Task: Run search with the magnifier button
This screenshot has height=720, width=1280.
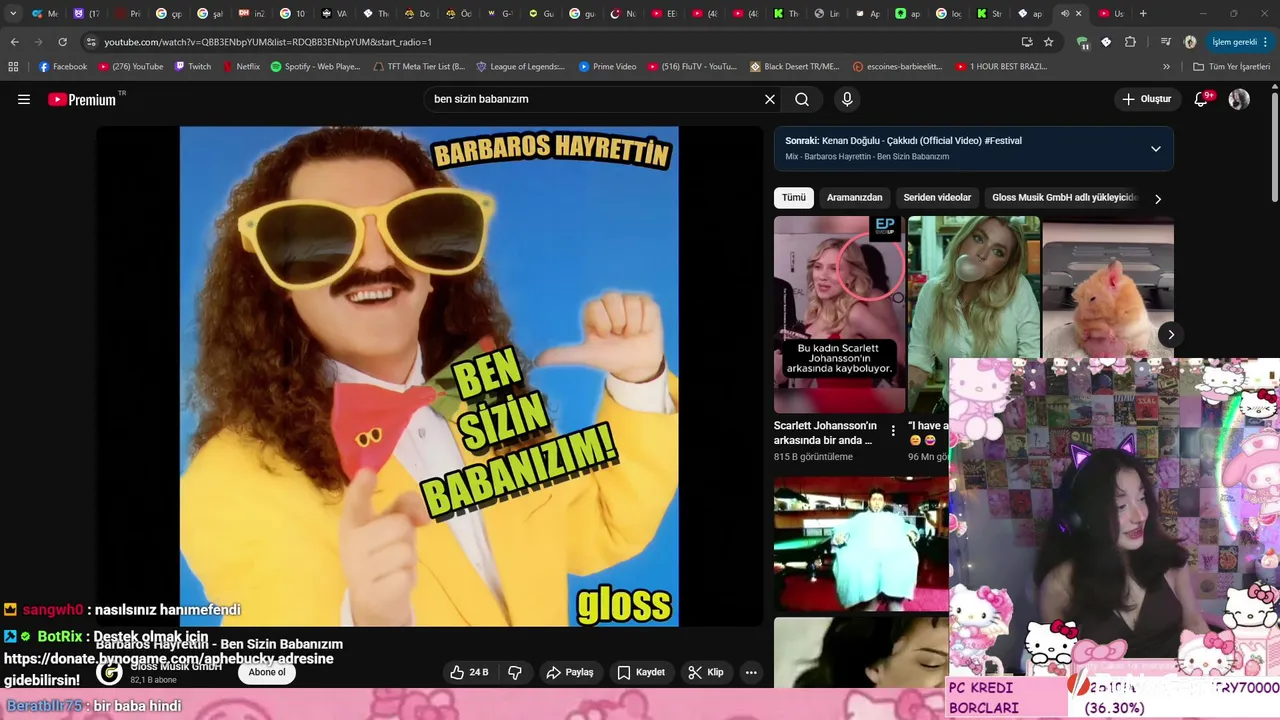Action: click(802, 99)
